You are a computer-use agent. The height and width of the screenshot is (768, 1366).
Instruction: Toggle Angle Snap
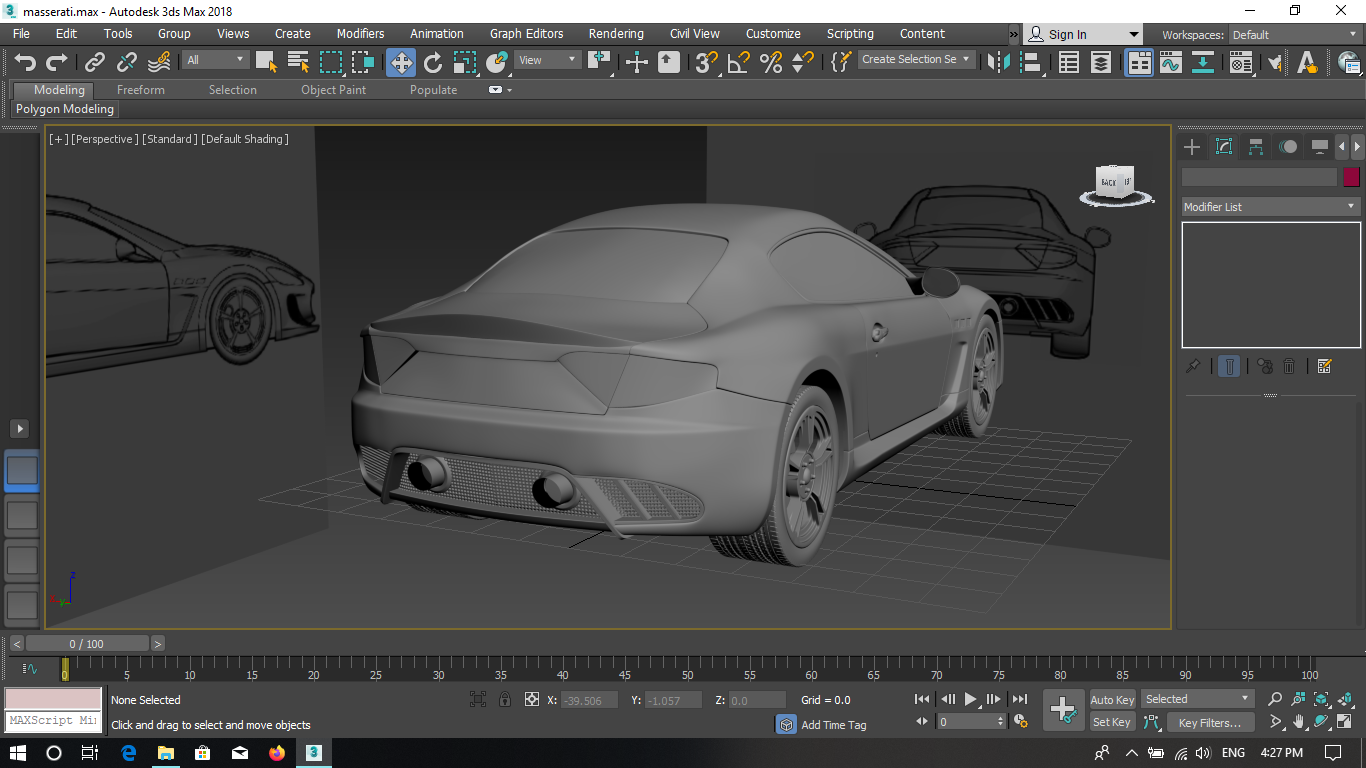(x=739, y=63)
